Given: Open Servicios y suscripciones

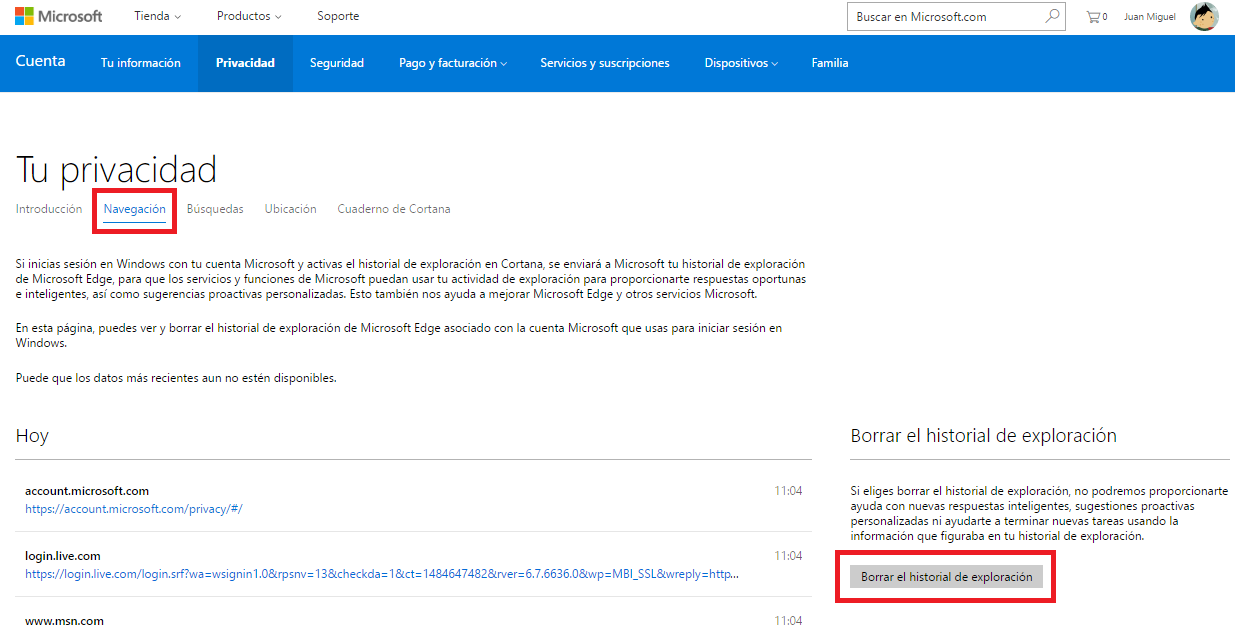Looking at the screenshot, I should pos(605,63).
